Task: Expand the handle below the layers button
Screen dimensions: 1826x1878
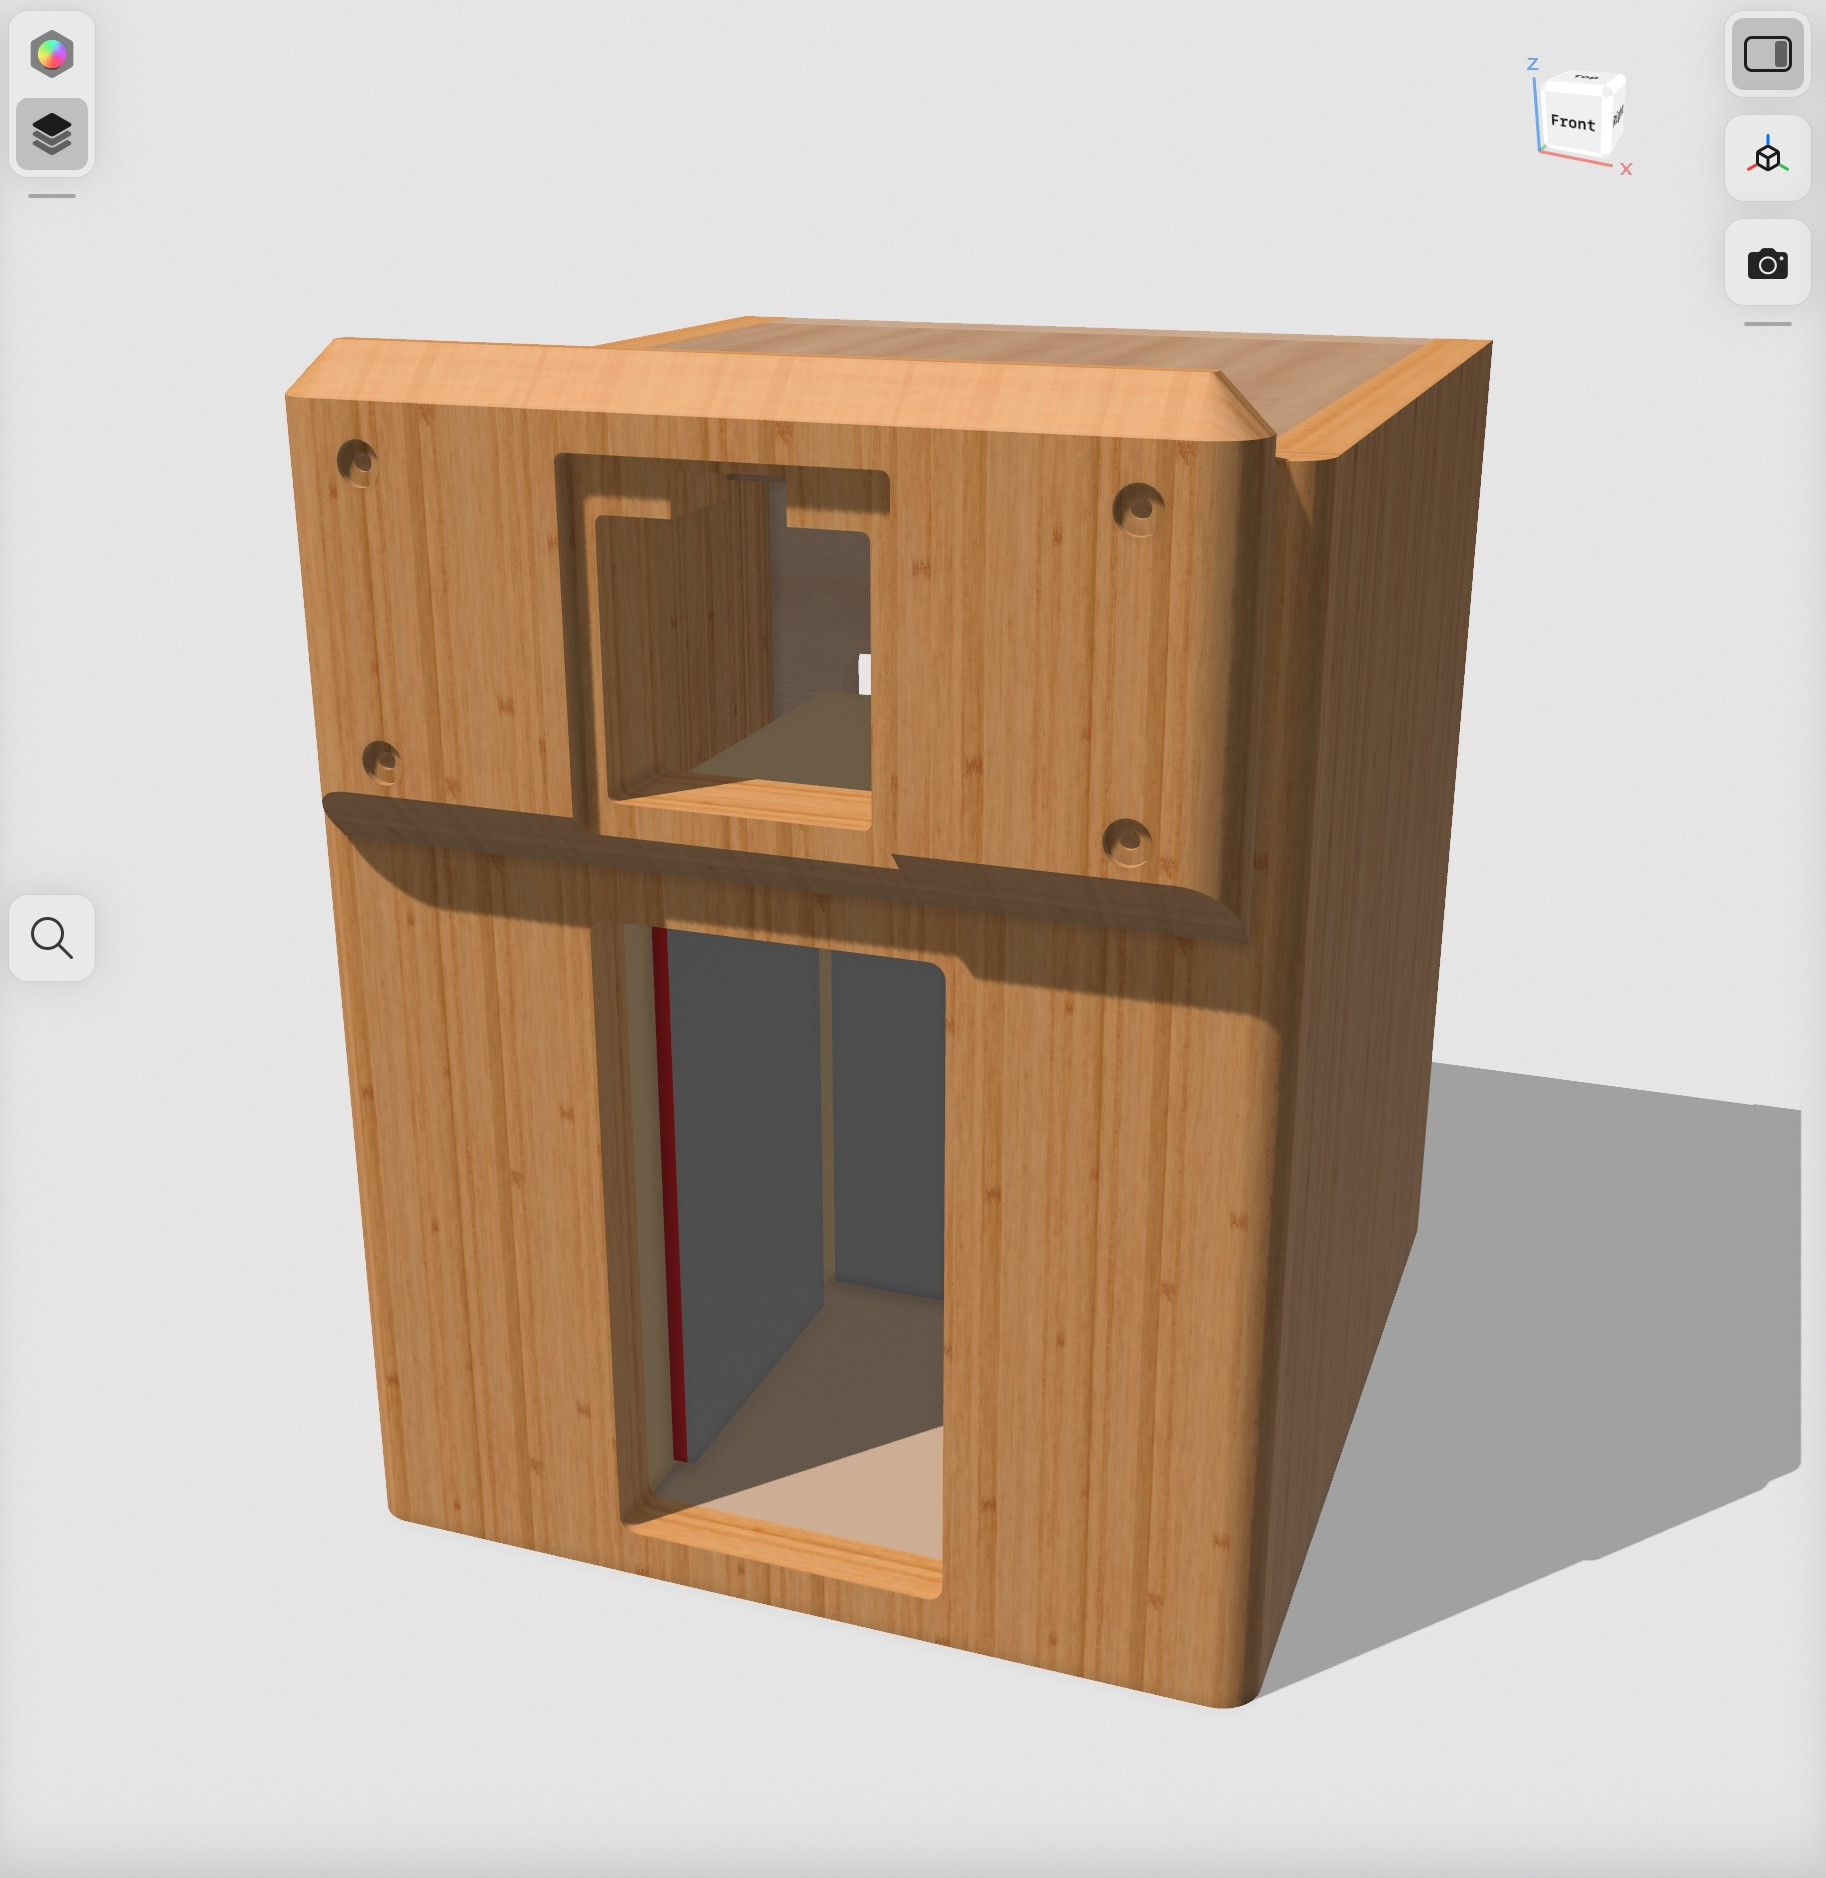Action: (52, 196)
